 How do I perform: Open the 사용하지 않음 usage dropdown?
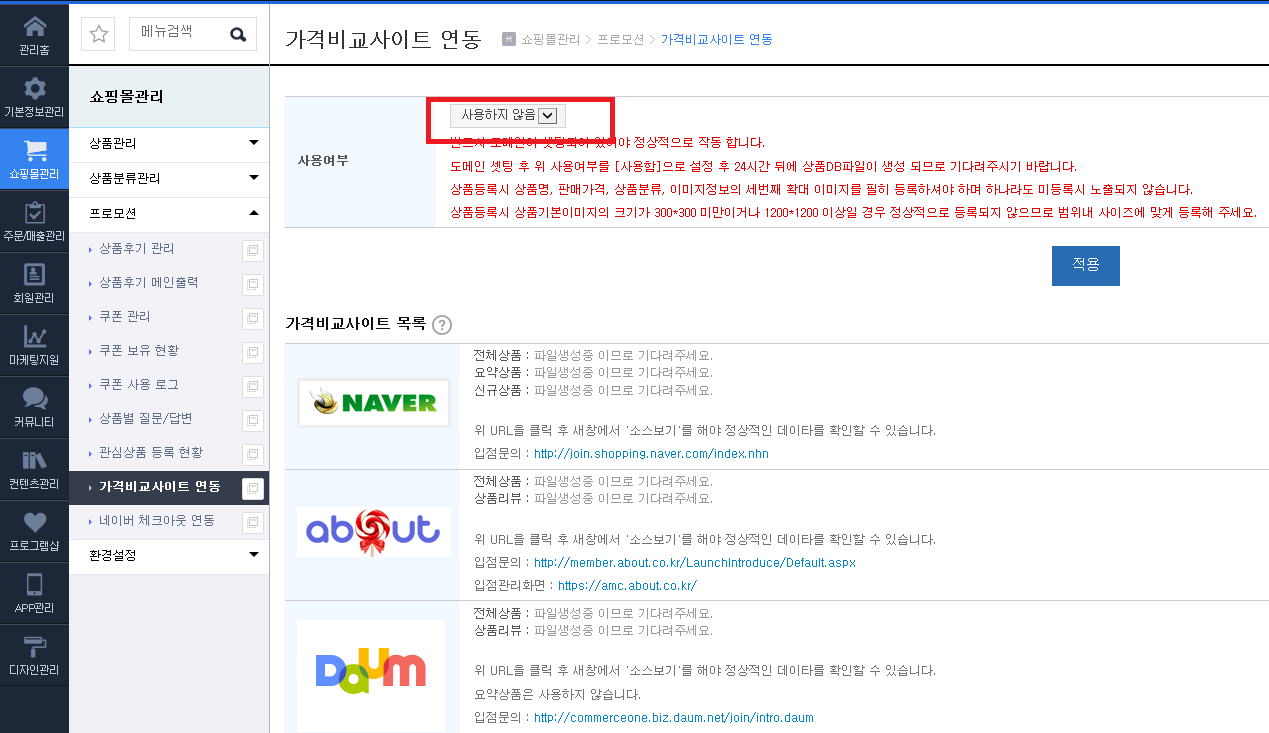[509, 116]
